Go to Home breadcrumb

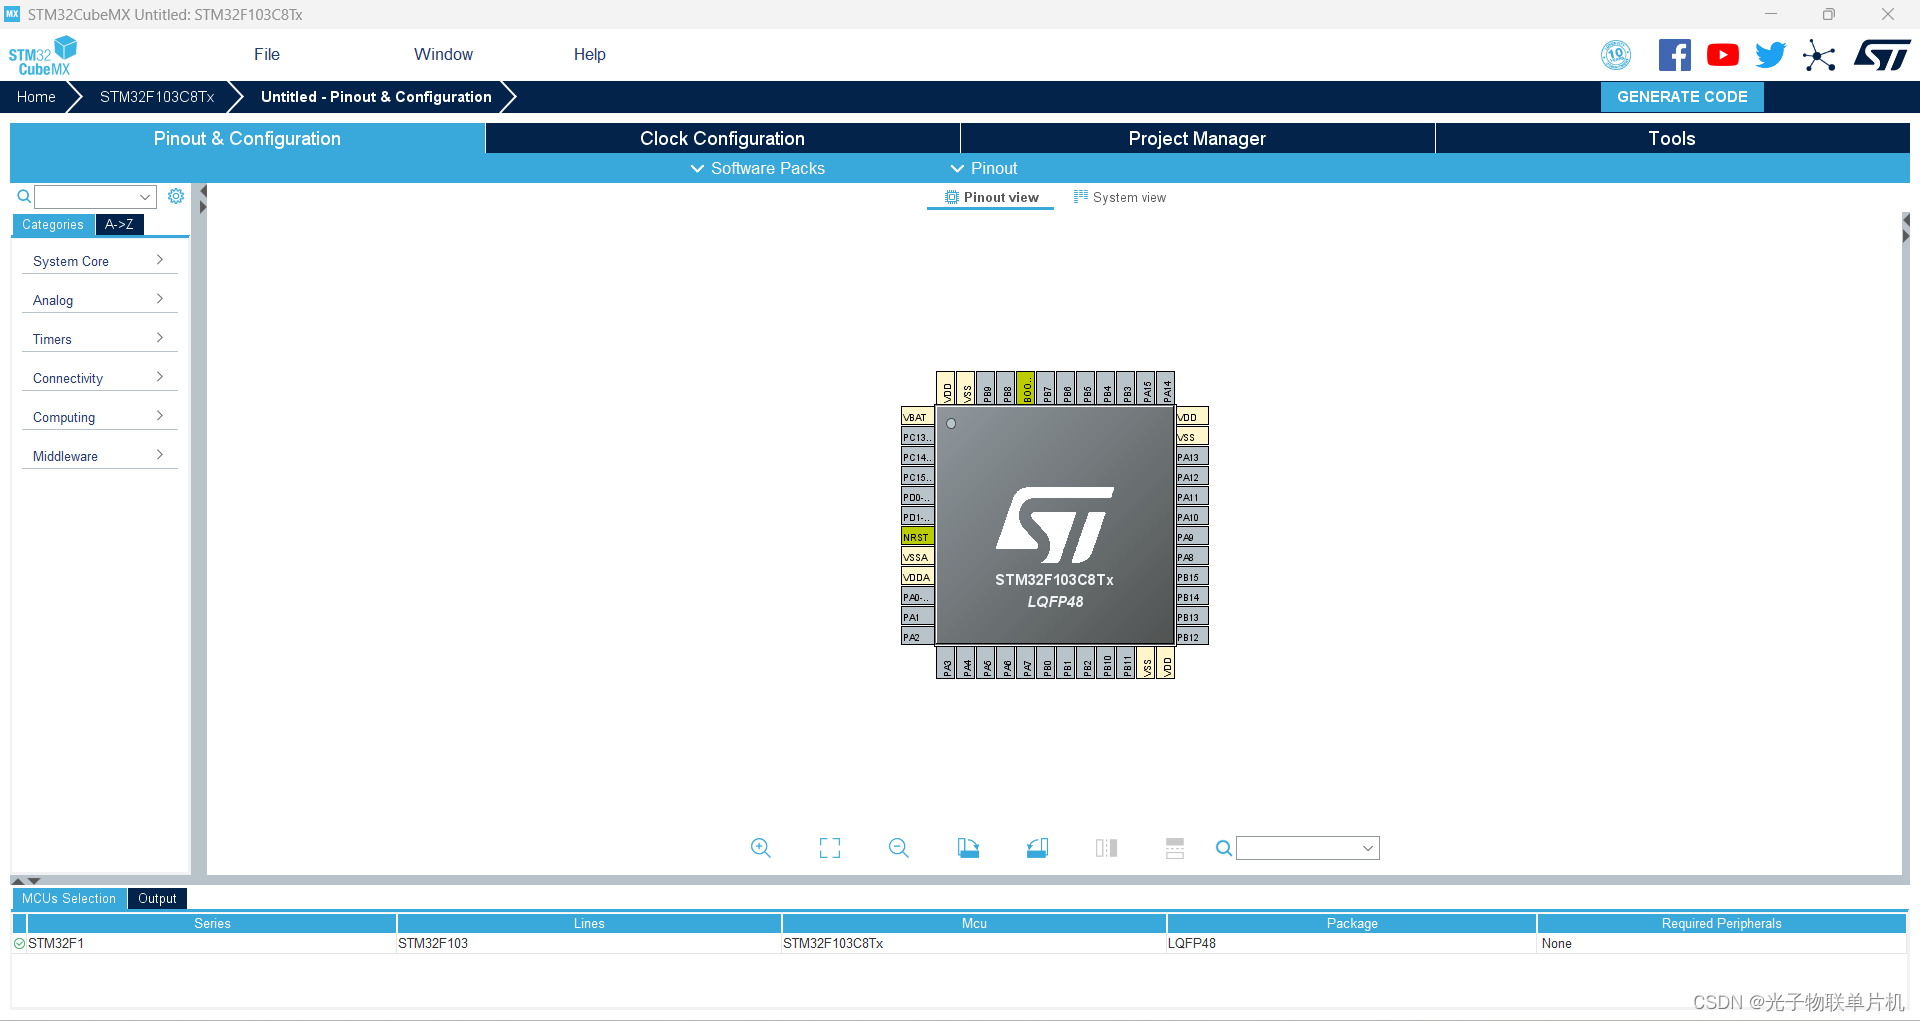[x=36, y=97]
